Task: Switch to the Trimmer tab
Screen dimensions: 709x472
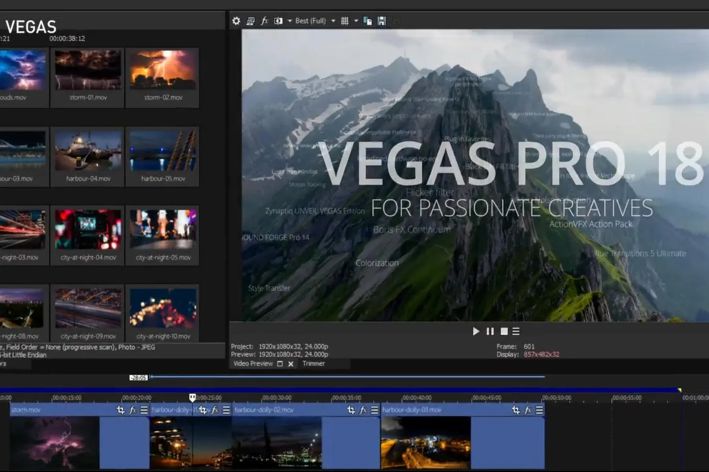Action: (317, 364)
